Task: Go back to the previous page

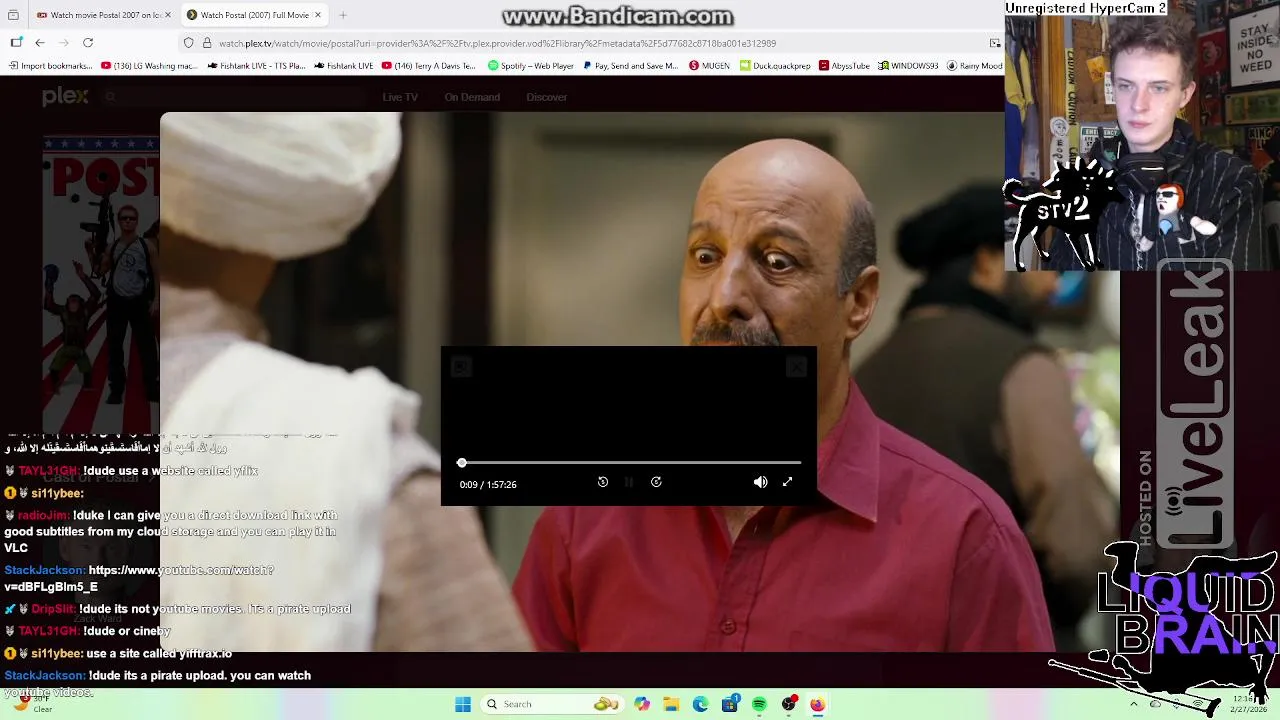Action: click(40, 43)
